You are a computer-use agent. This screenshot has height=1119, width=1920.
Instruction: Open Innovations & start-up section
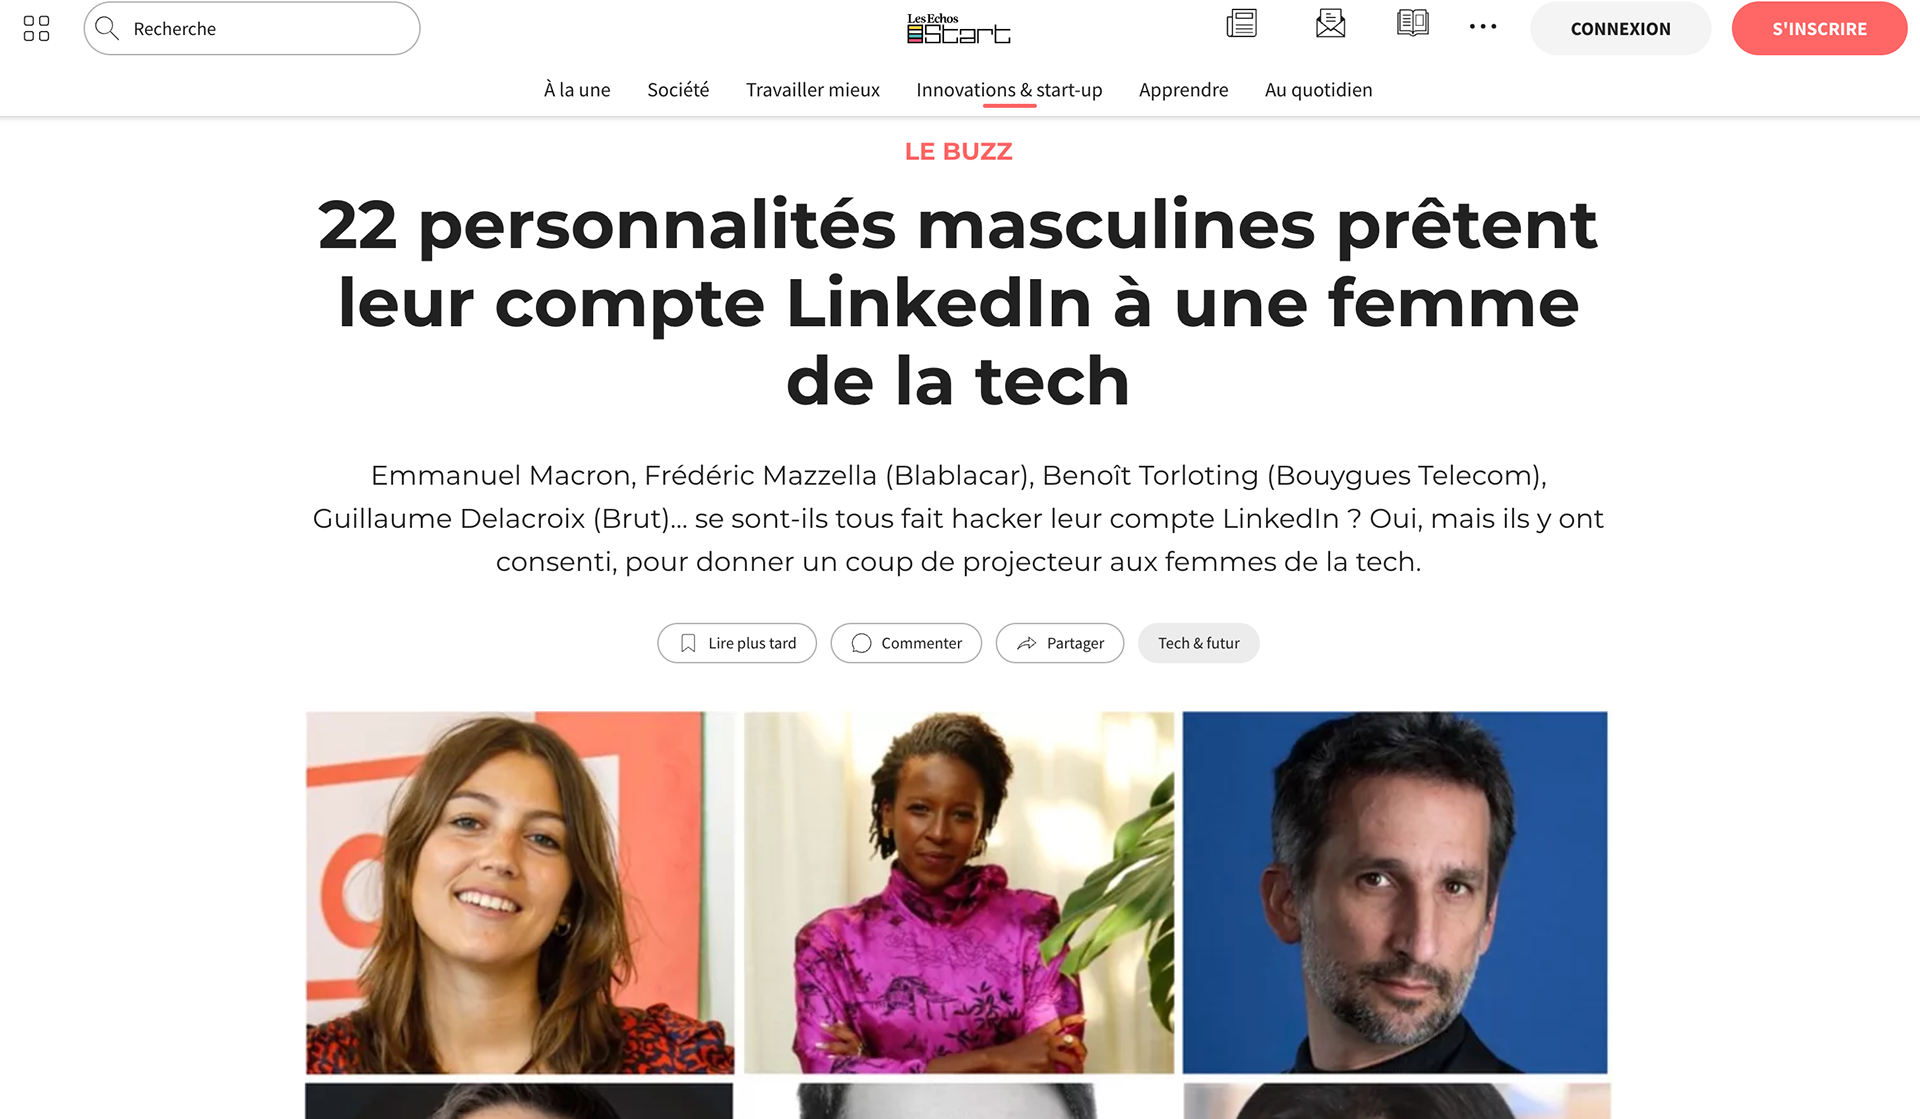1009,90
